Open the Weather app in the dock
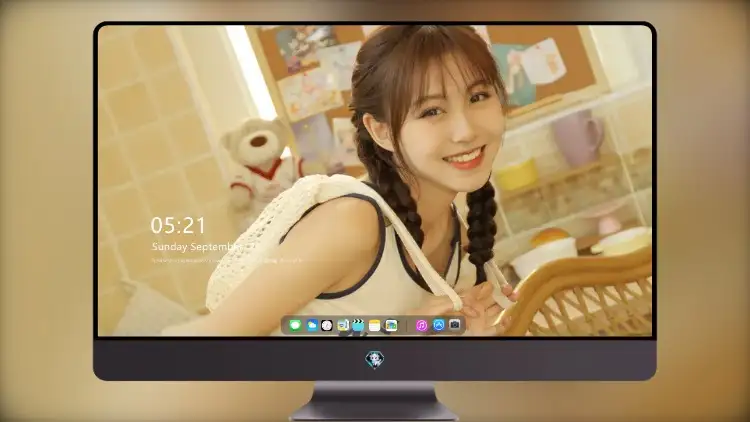 (311, 325)
